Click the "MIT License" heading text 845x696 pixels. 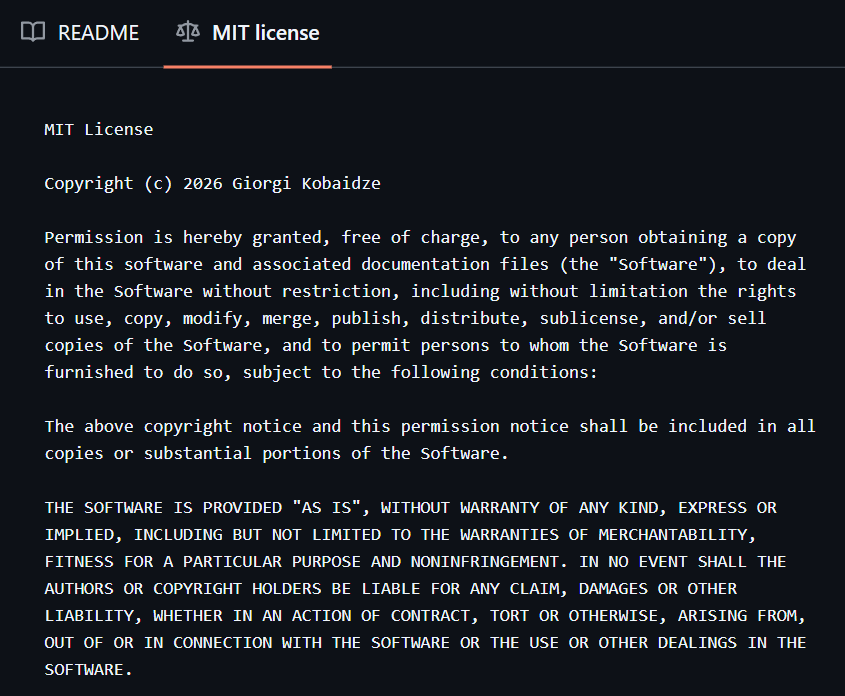coord(98,129)
